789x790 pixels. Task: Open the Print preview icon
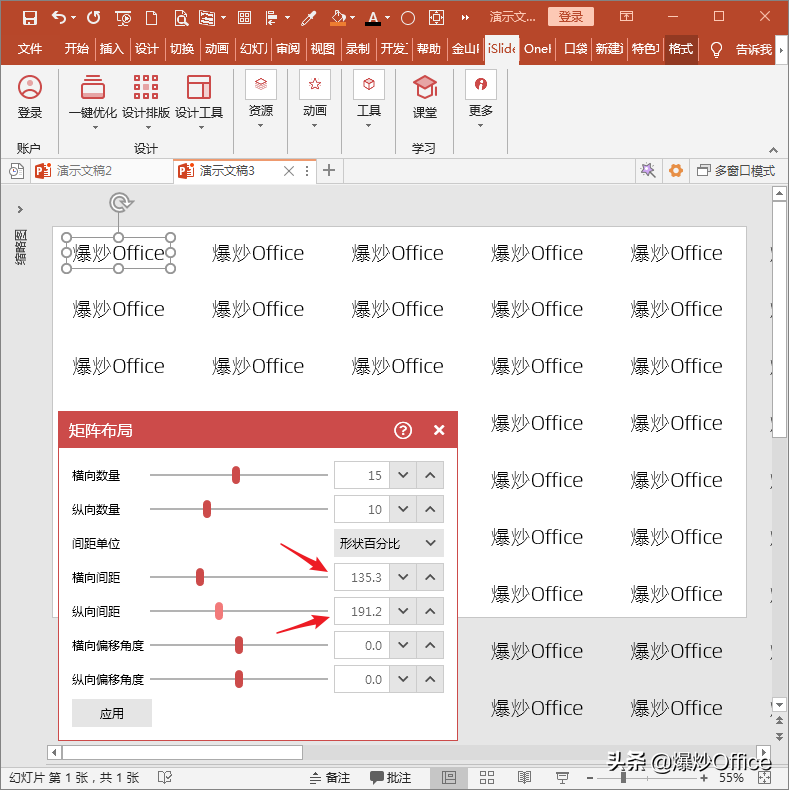pyautogui.click(x=180, y=19)
